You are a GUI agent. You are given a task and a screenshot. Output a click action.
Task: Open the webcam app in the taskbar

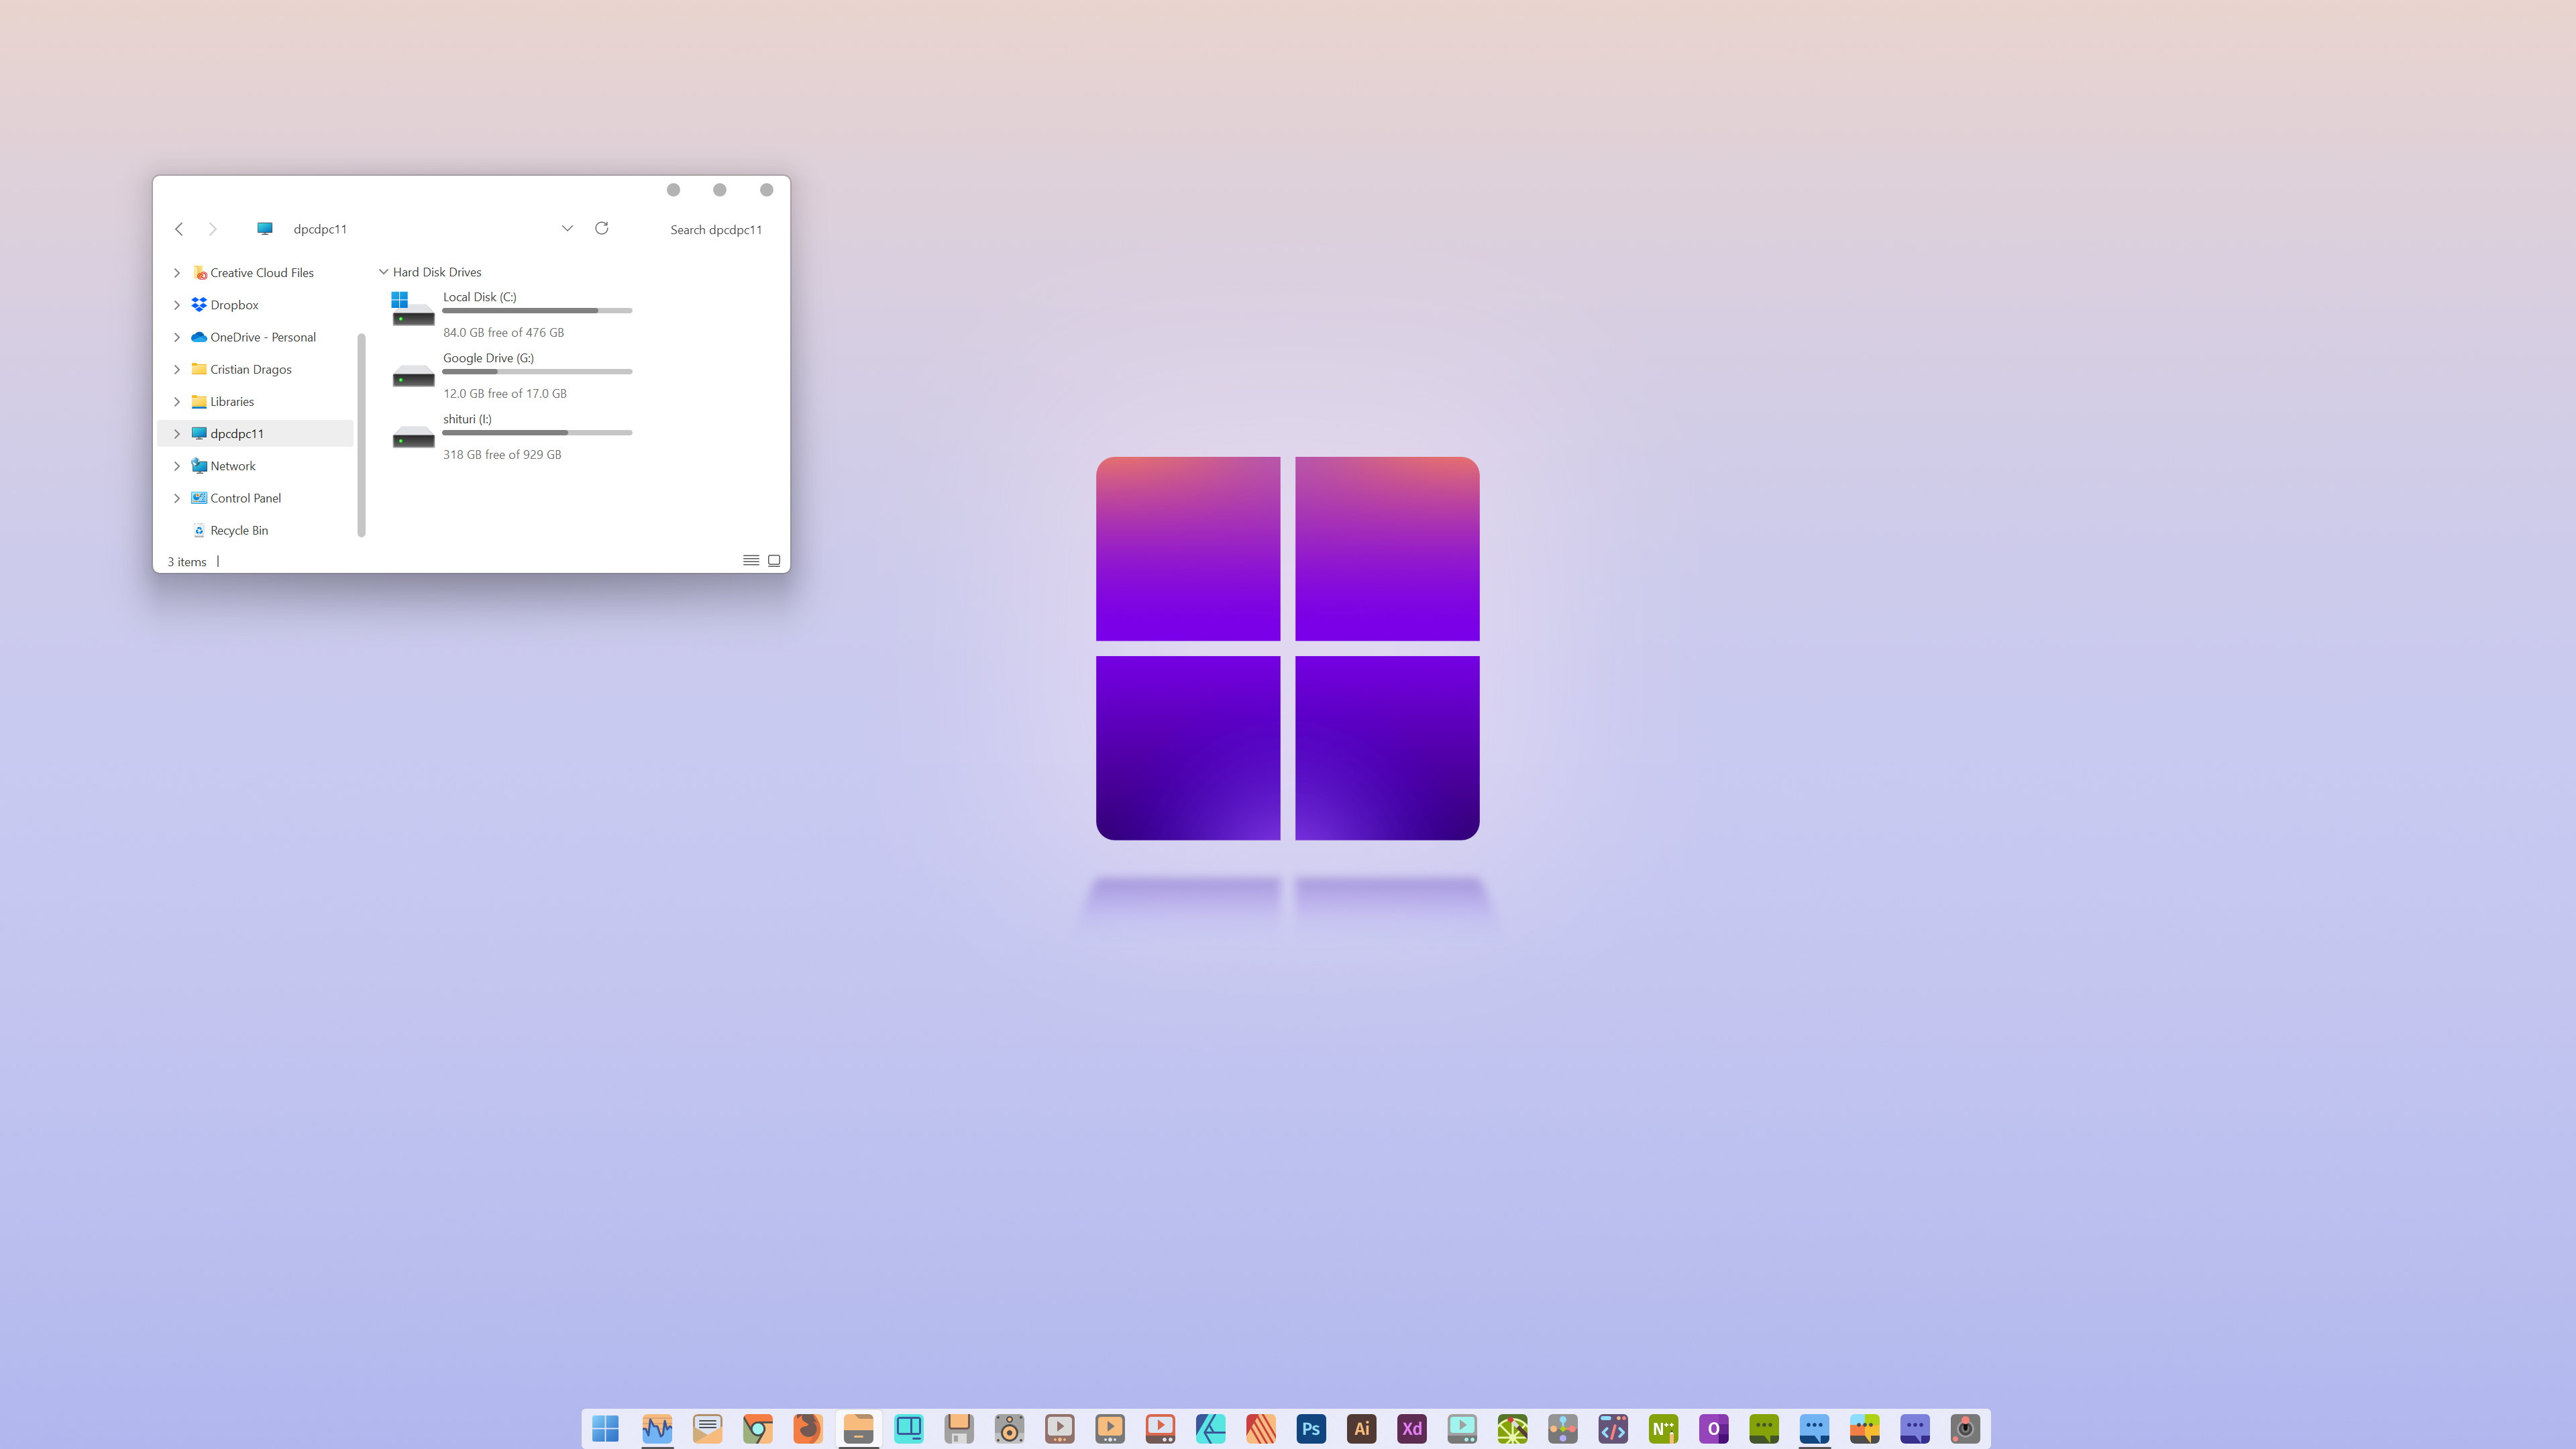(x=1965, y=1428)
